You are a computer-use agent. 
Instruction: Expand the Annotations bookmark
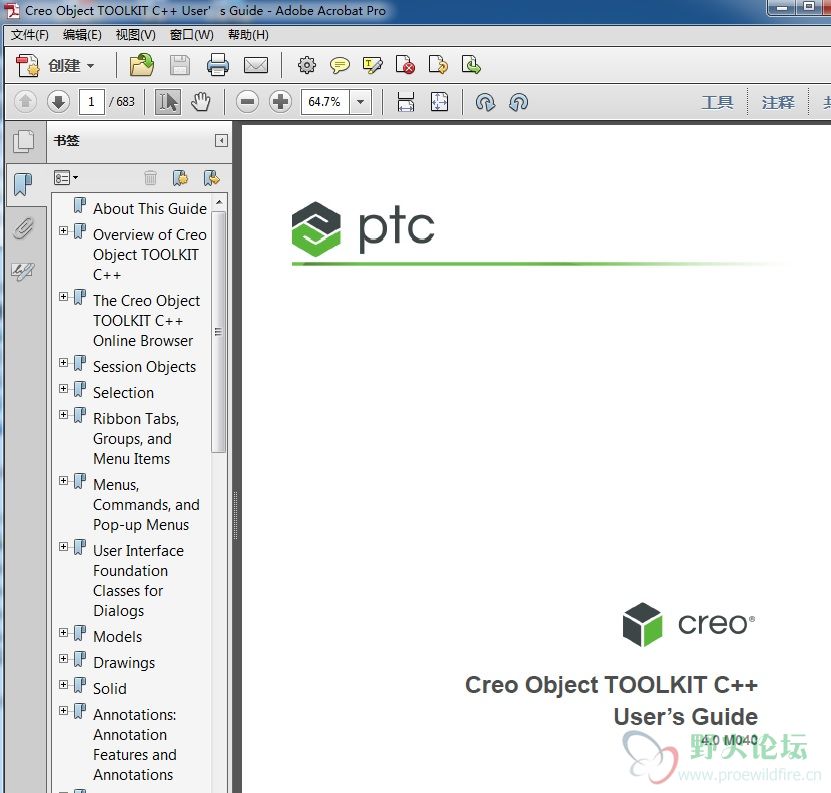tap(63, 711)
